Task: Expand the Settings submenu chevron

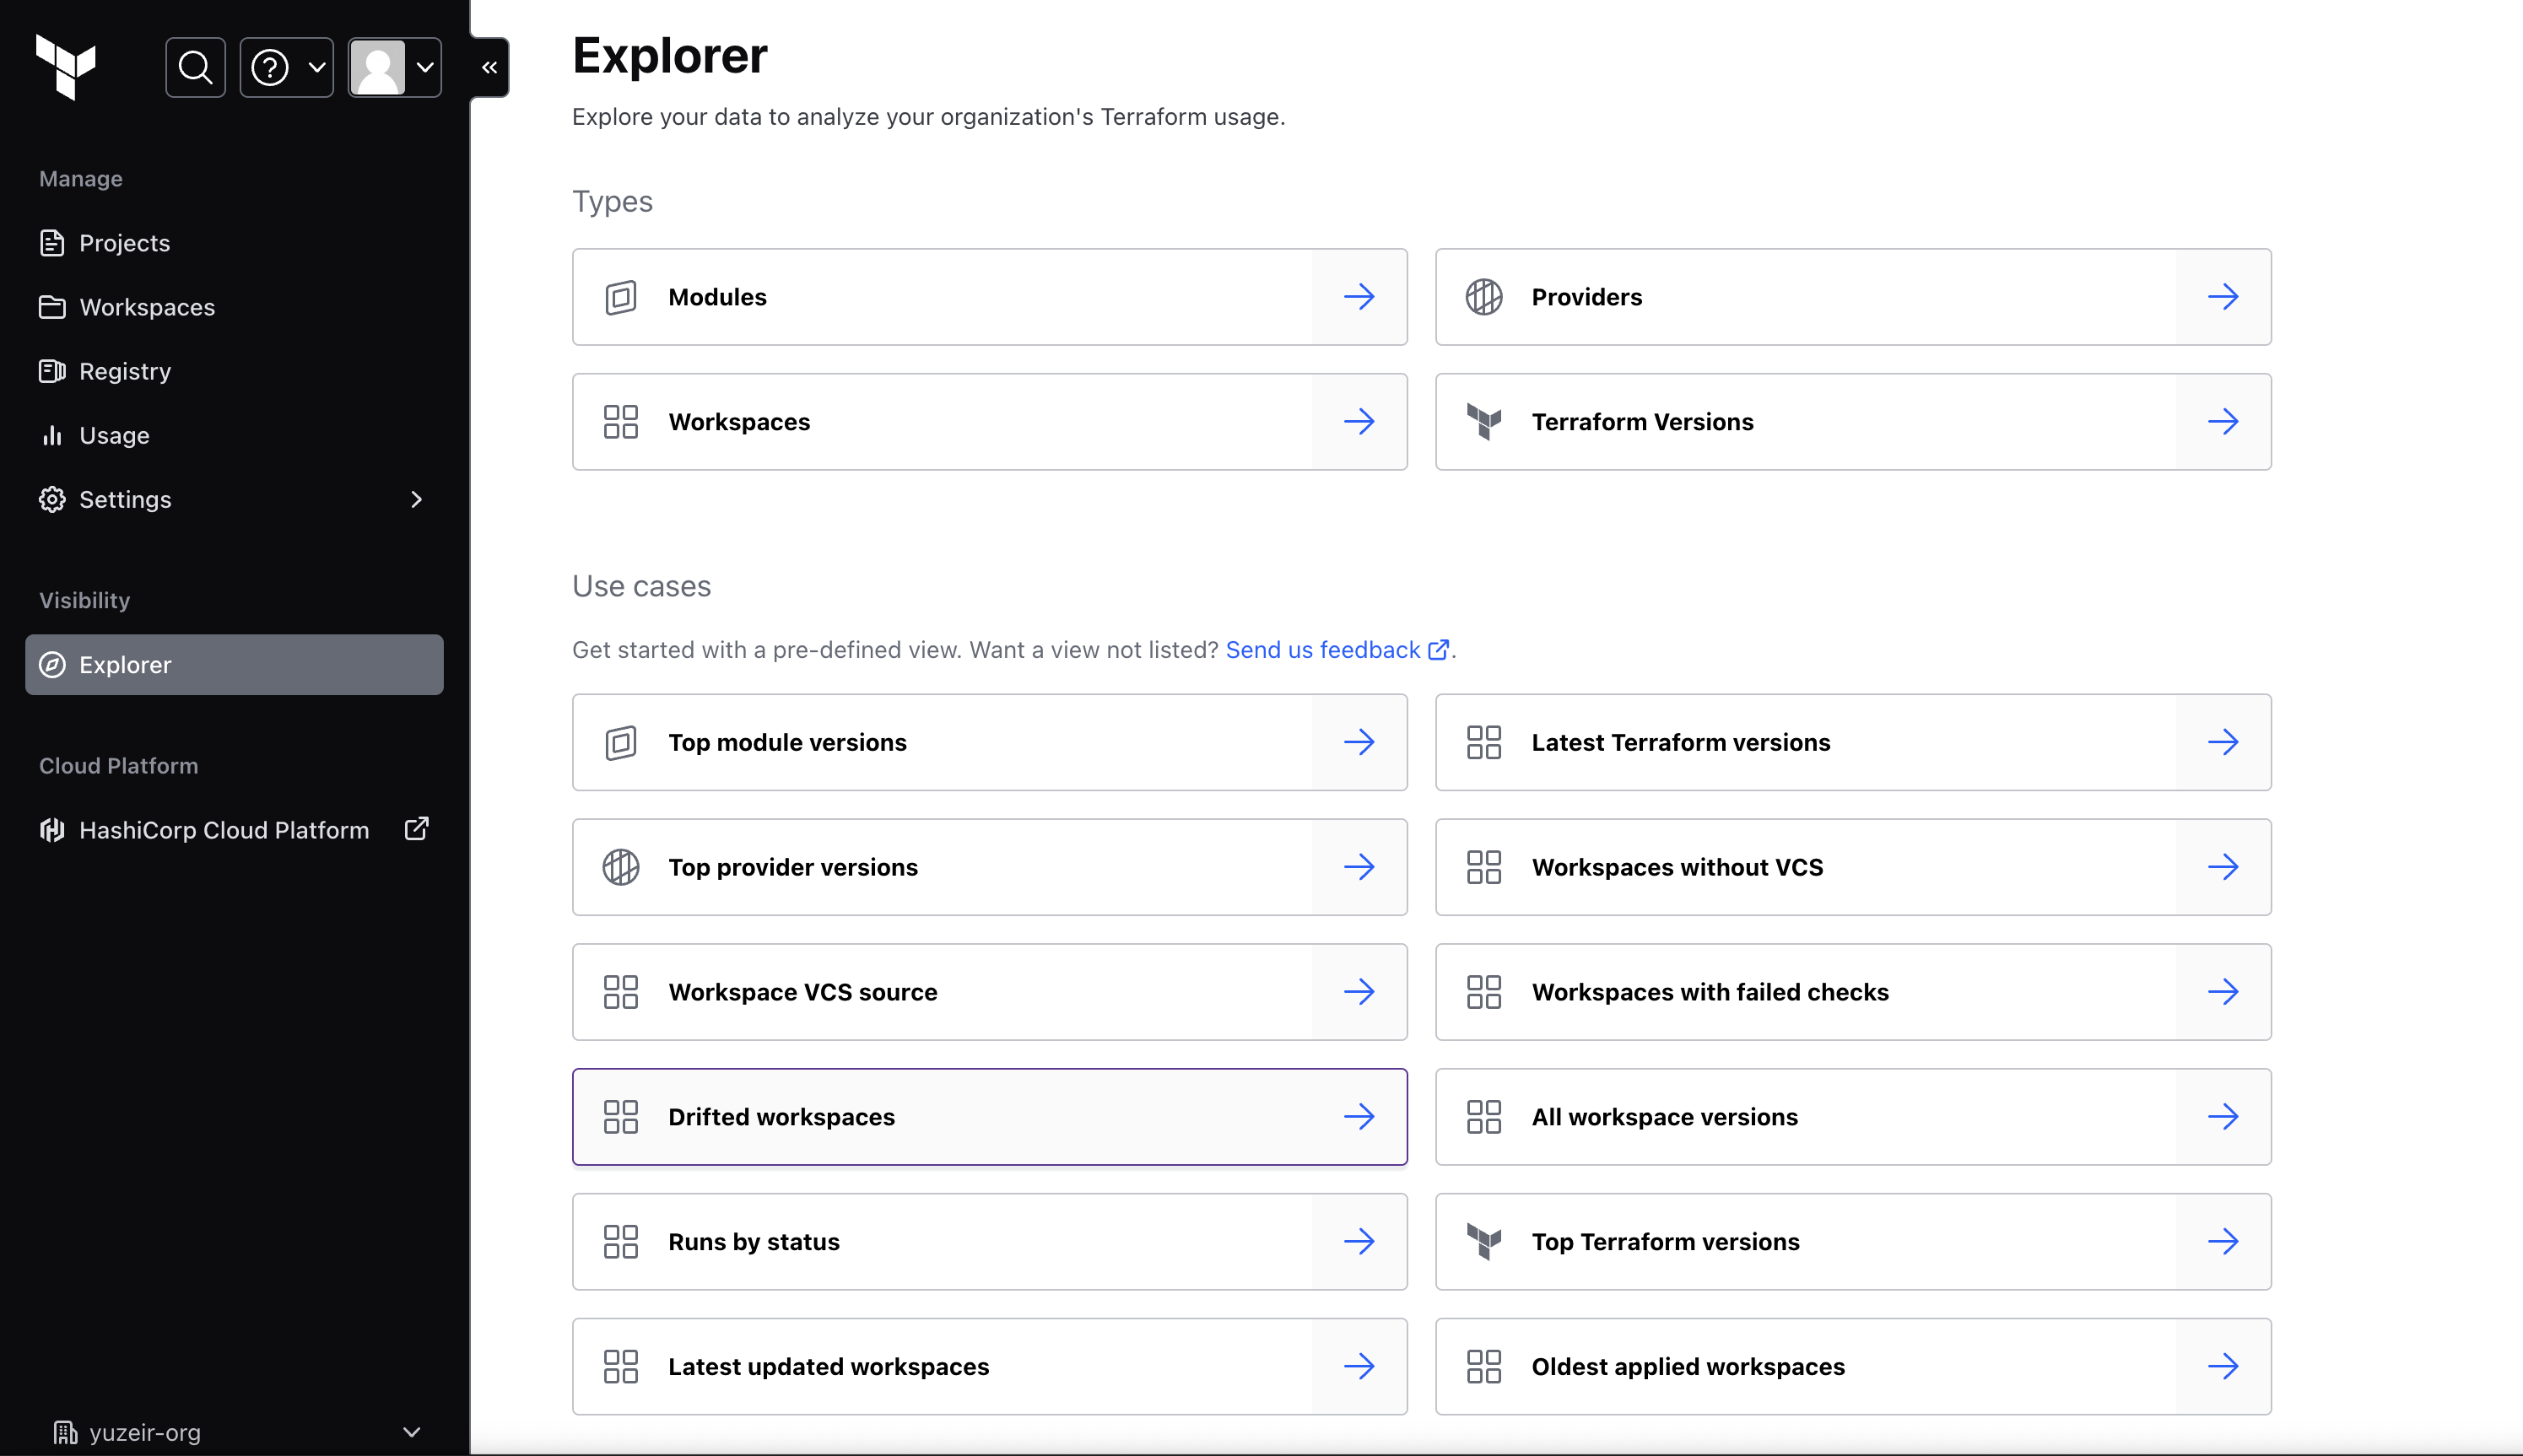Action: (x=416, y=499)
